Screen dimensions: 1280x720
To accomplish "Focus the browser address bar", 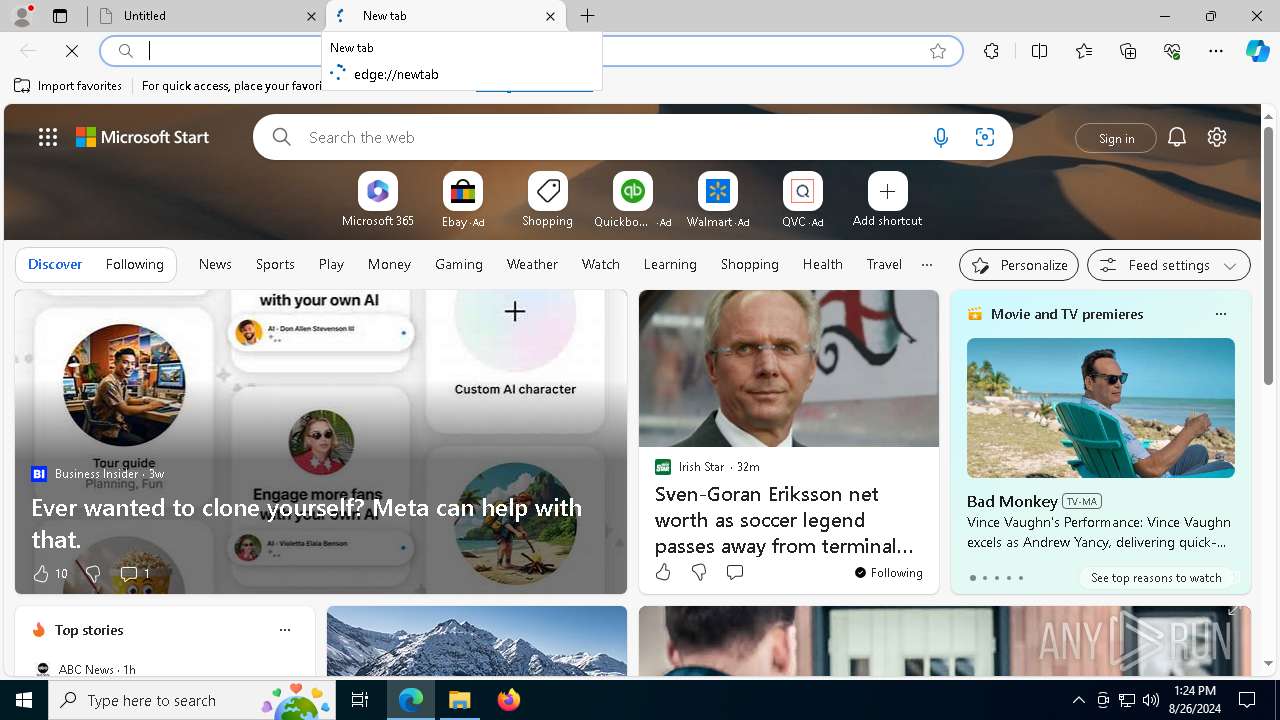I will 530,51.
